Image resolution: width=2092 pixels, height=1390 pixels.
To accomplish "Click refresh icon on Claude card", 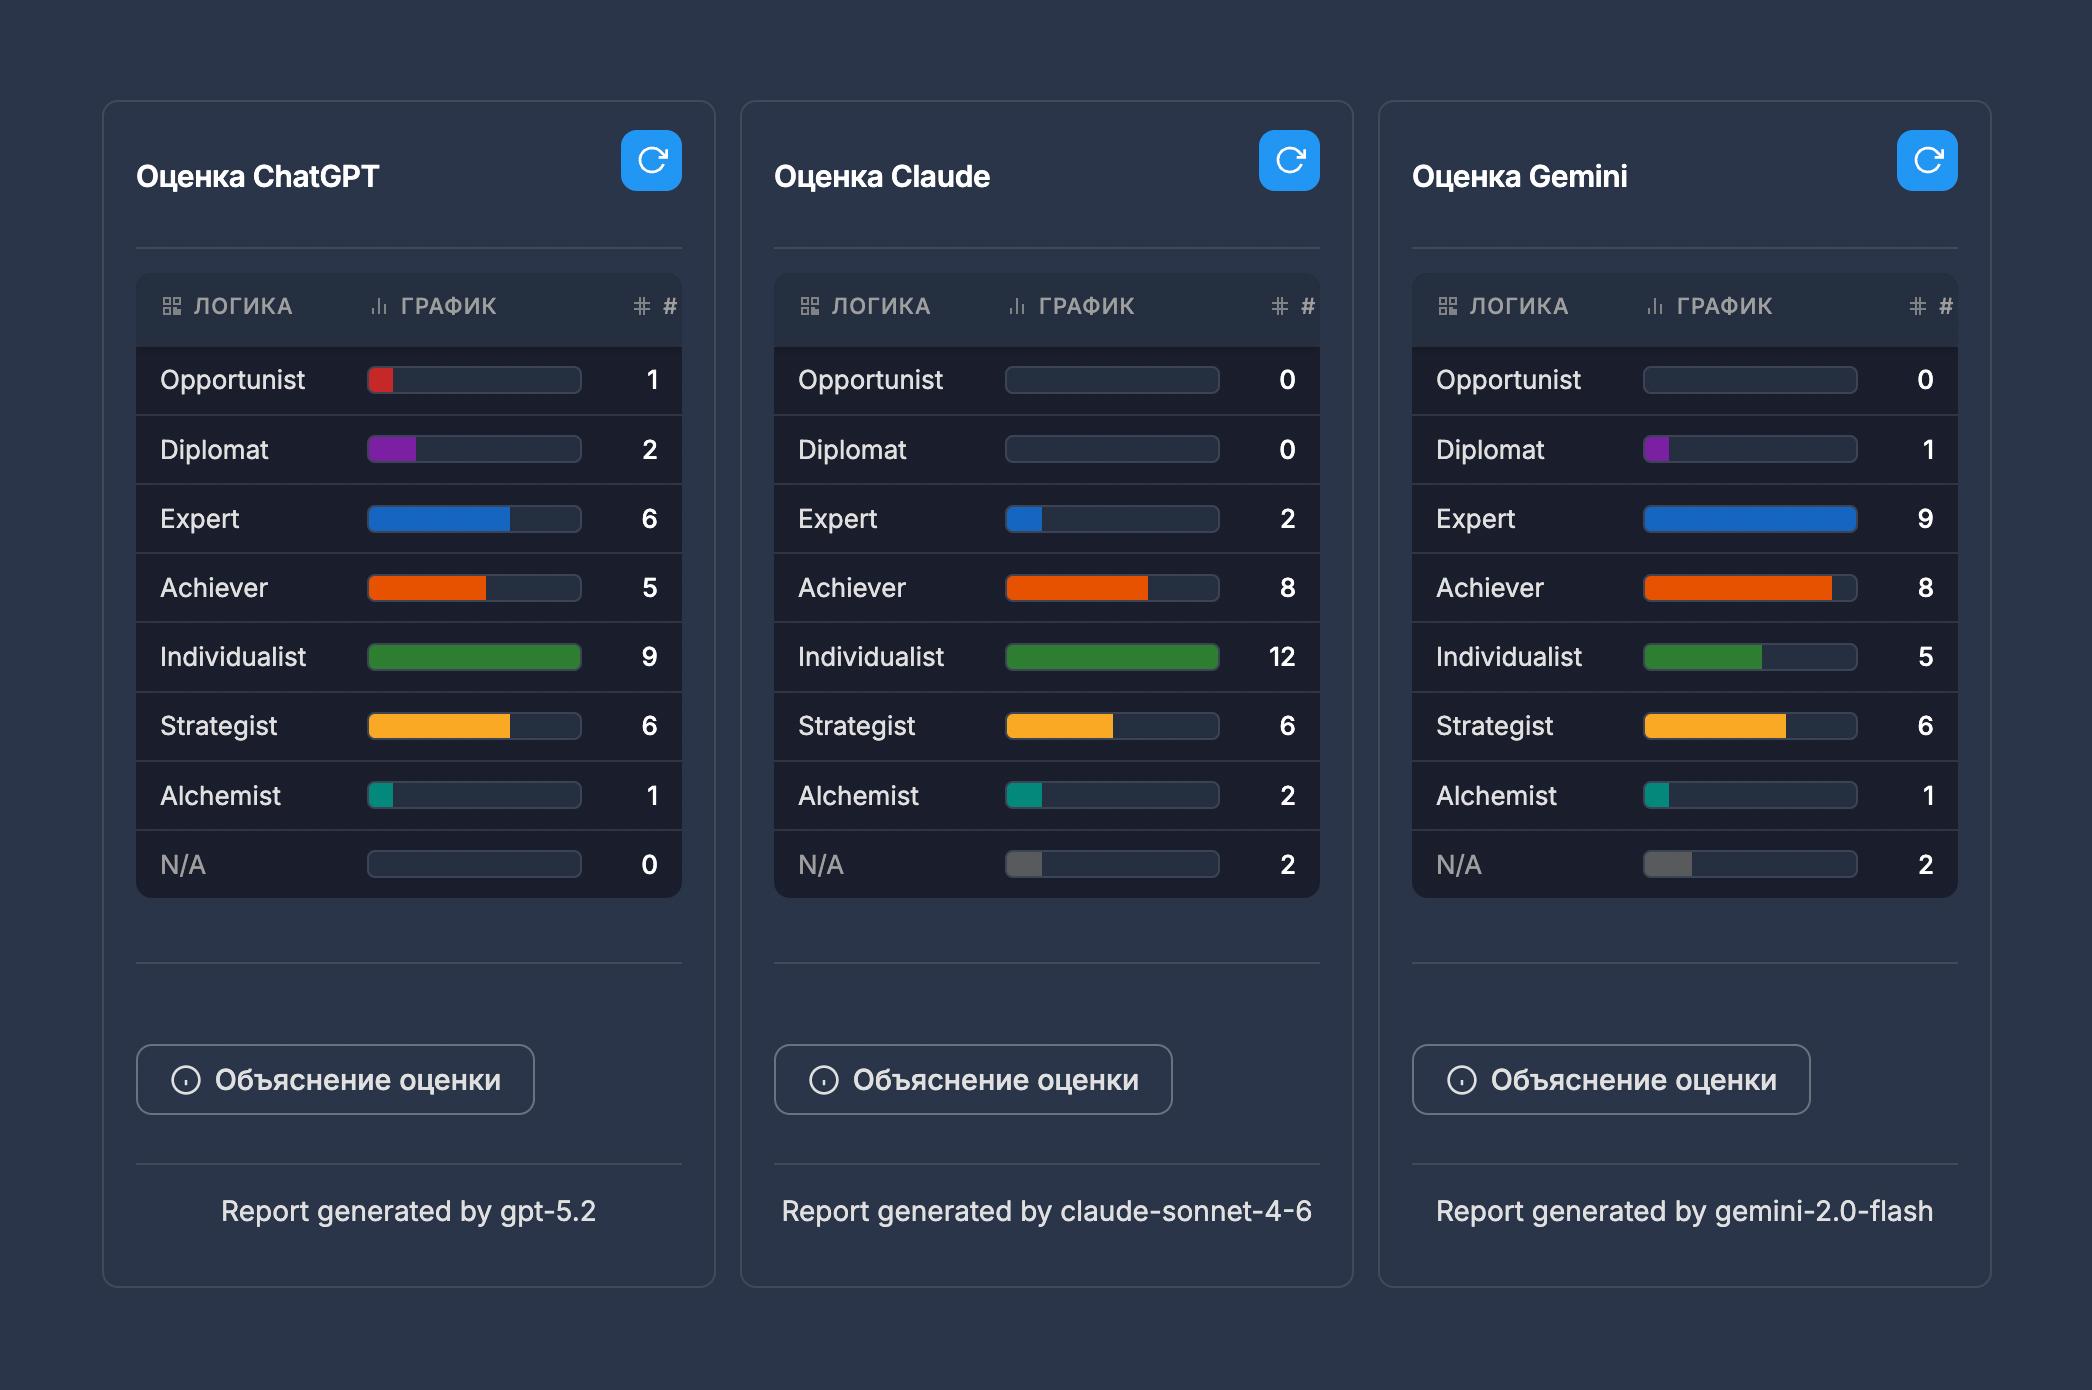I will (x=1289, y=160).
